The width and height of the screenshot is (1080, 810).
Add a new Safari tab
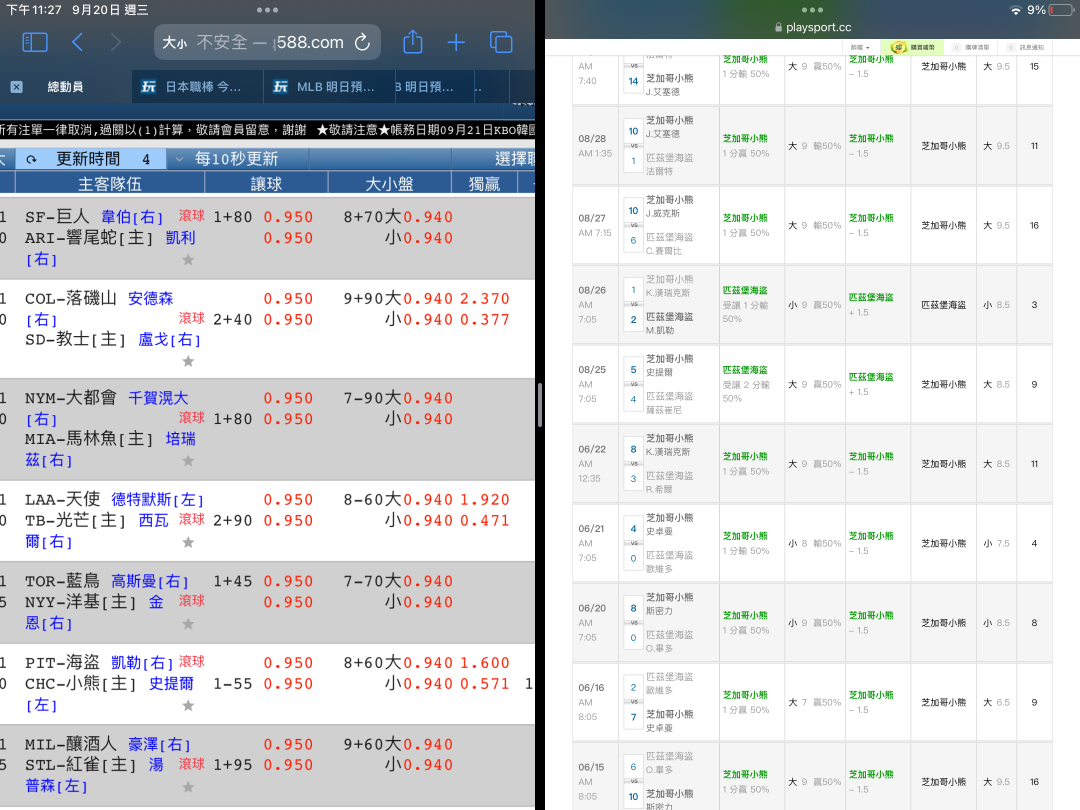click(x=456, y=43)
